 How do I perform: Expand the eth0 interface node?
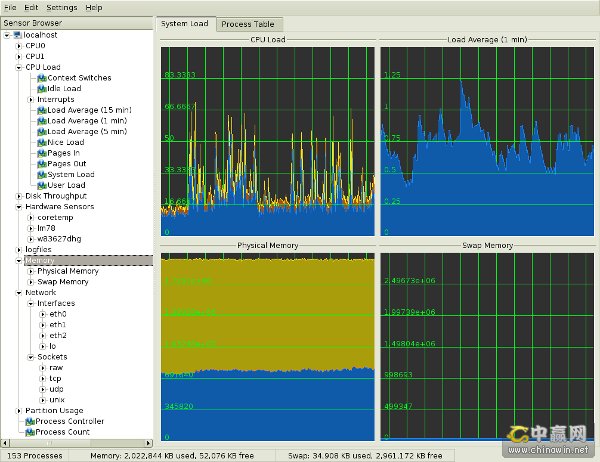coord(43,314)
